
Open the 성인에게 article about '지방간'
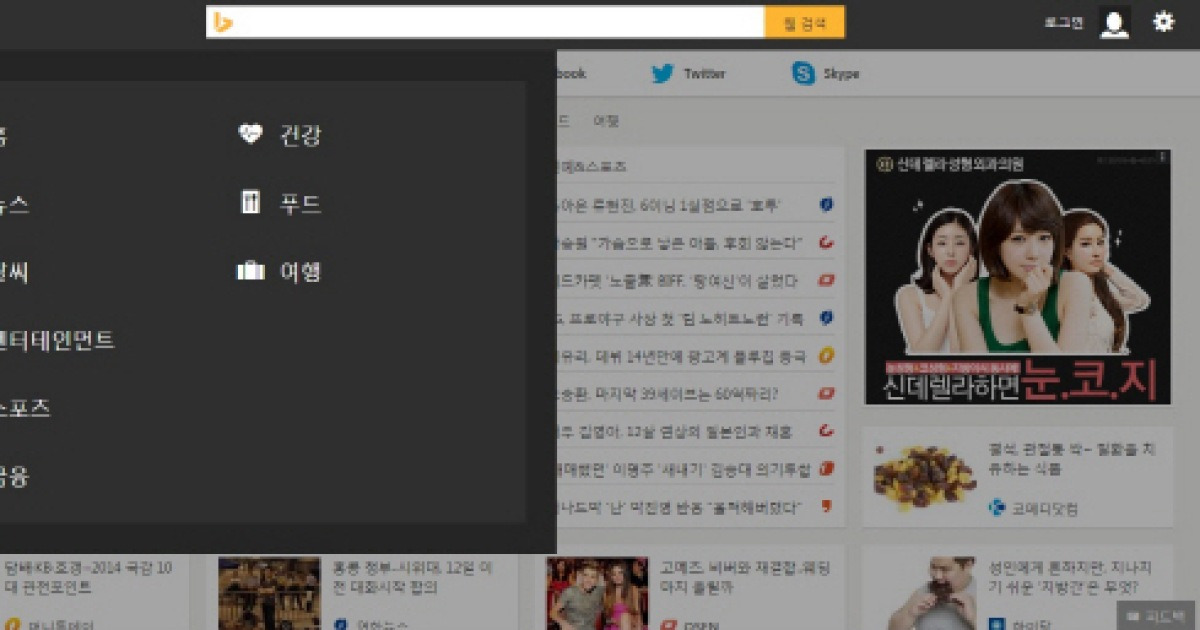point(1070,578)
